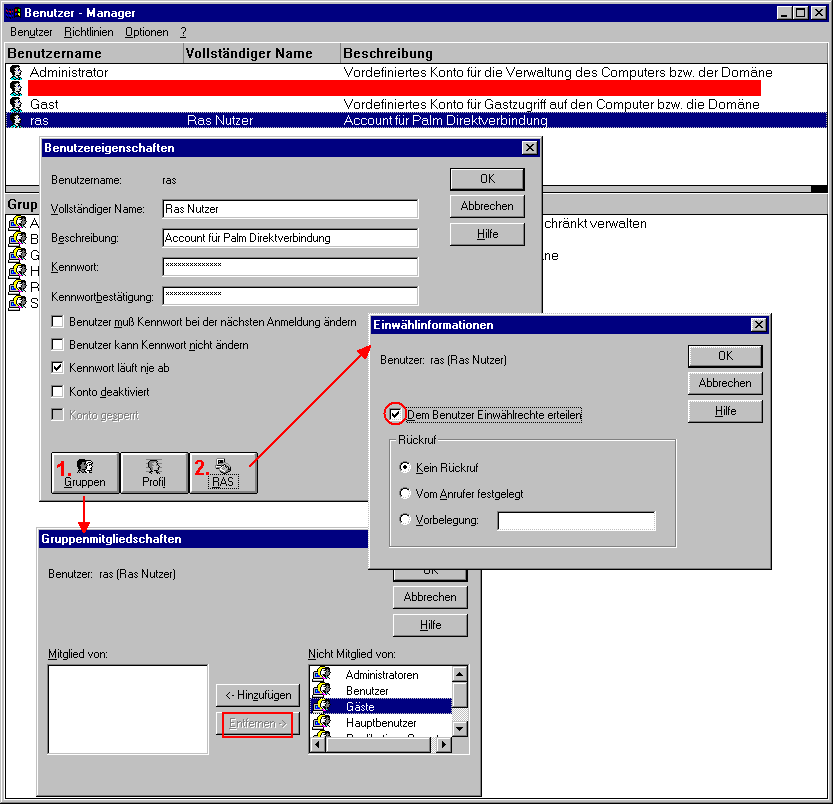Image resolution: width=833 pixels, height=804 pixels.
Task: Click the Gruppen icon button
Action: point(85,472)
